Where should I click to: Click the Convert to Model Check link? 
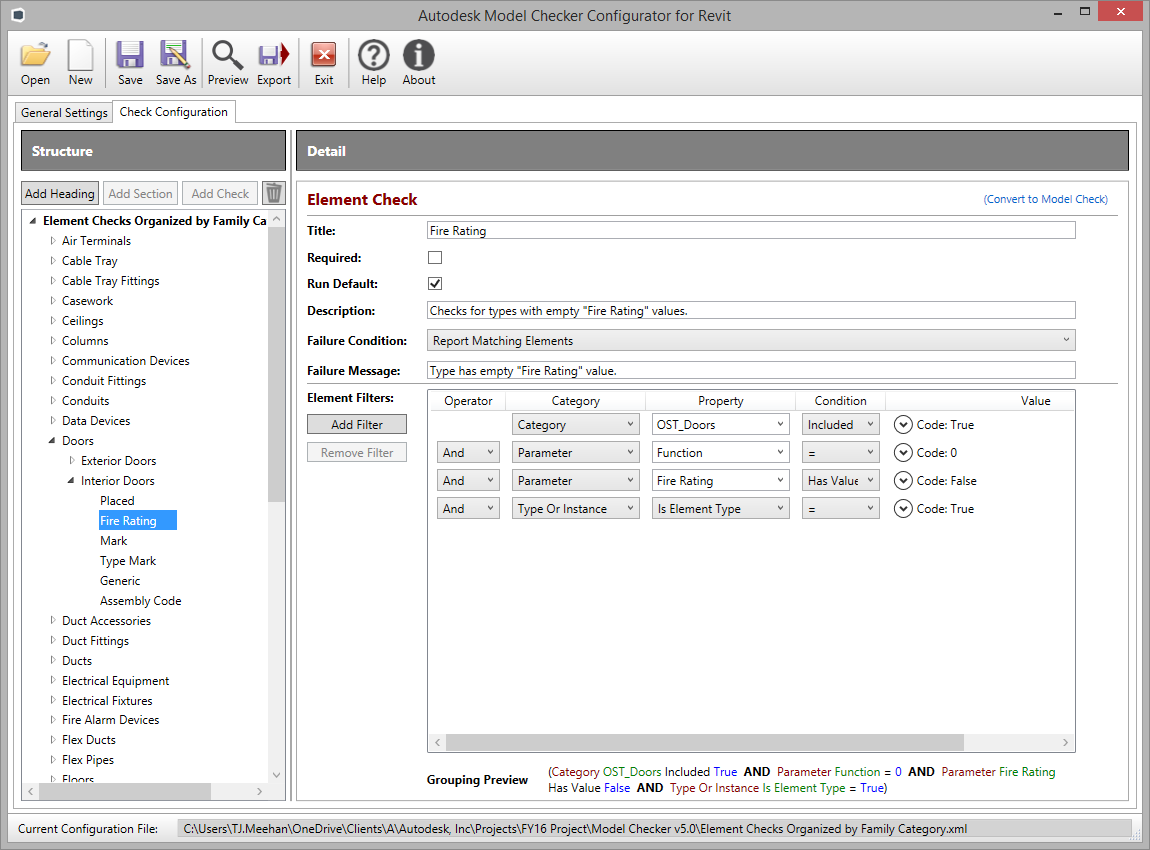(1045, 199)
